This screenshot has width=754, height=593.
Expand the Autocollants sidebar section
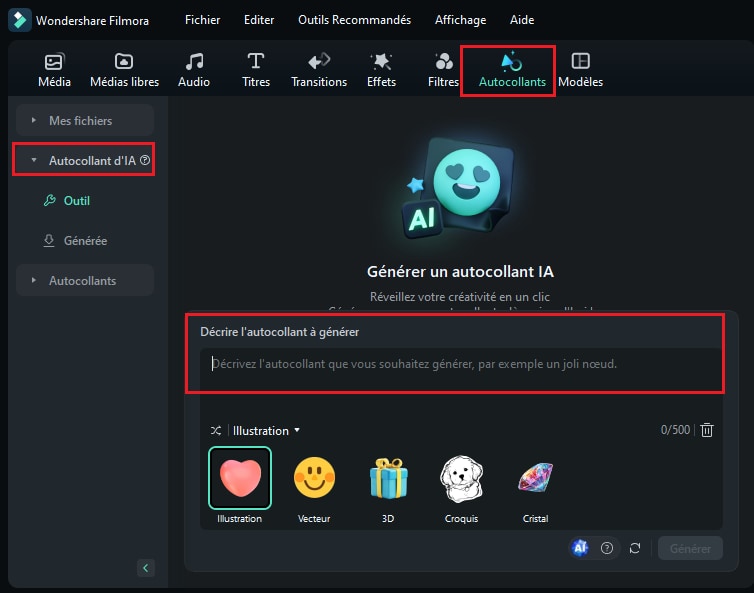tap(85, 280)
